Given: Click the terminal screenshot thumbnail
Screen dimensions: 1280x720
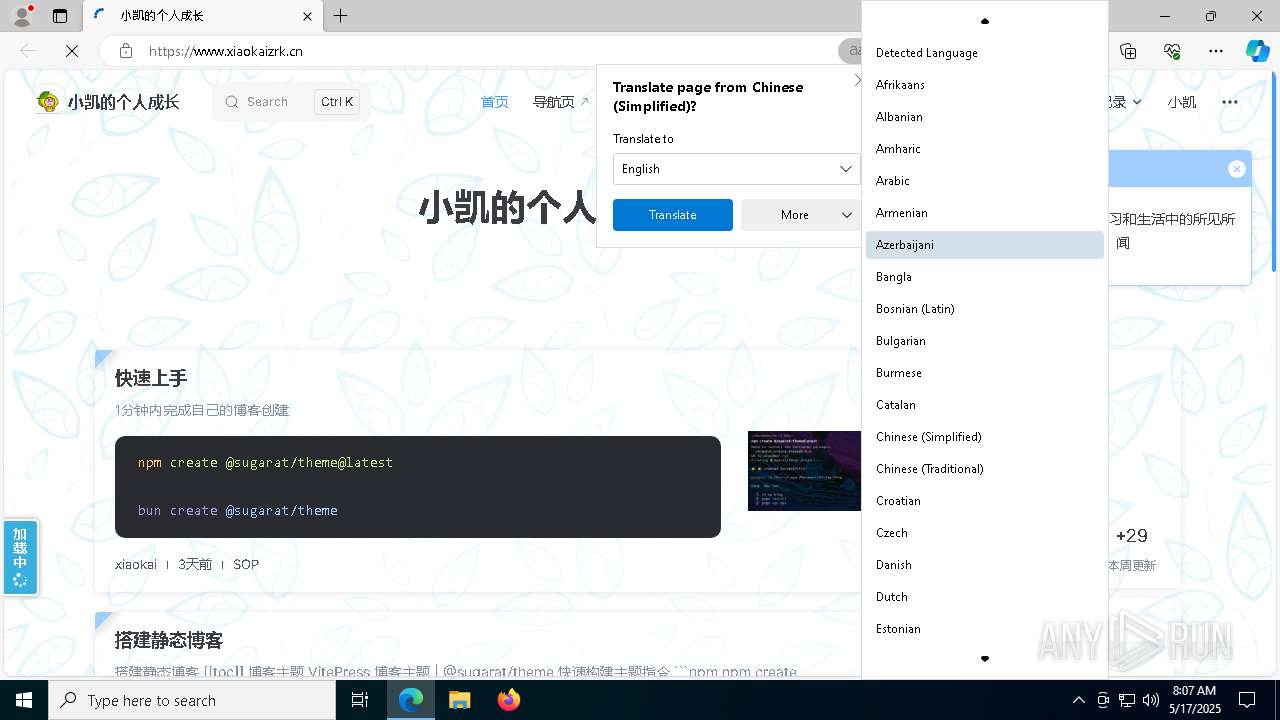Looking at the screenshot, I should 804,471.
